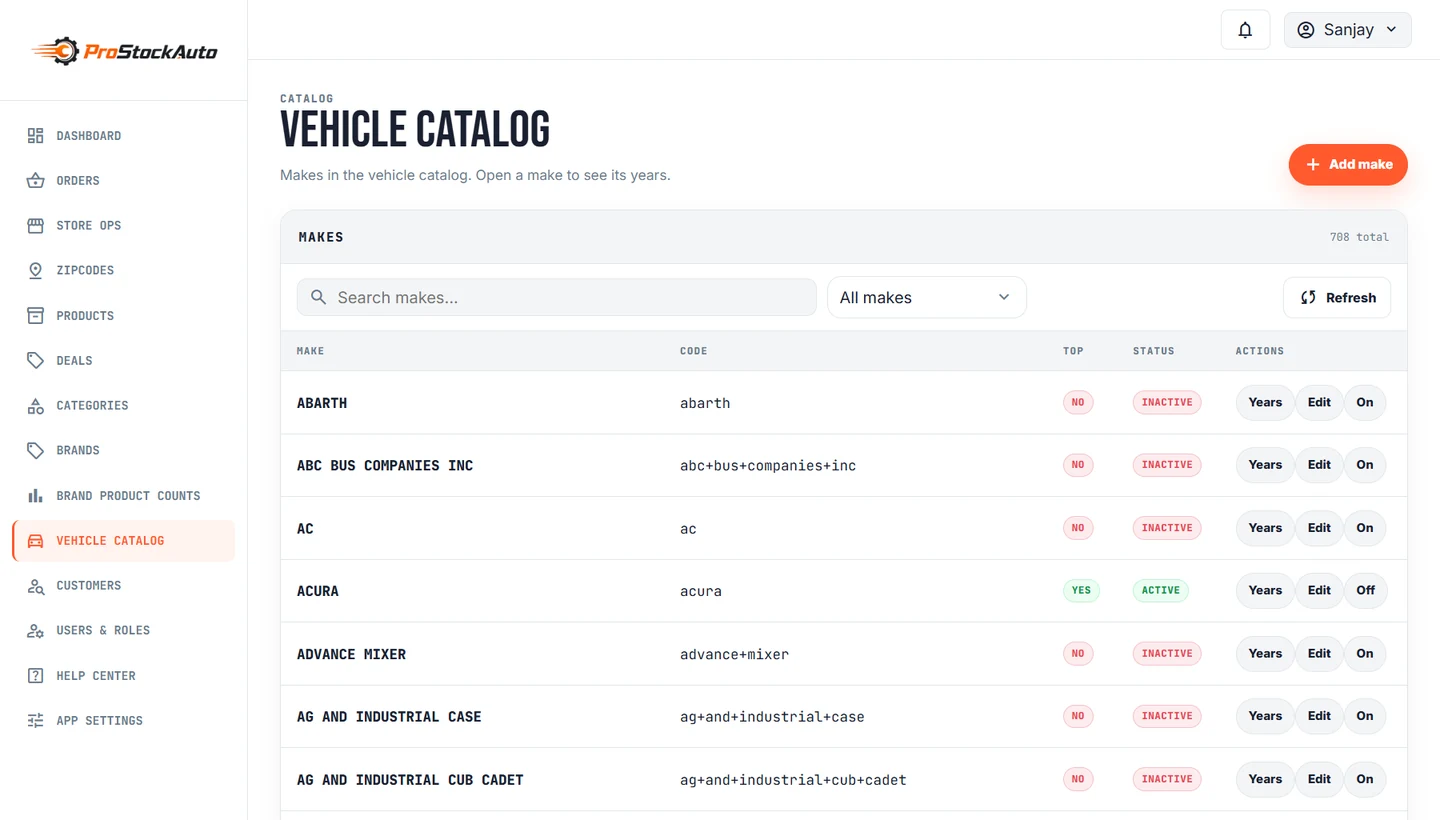
Task: Click the Users & Roles icon
Action: 36,631
